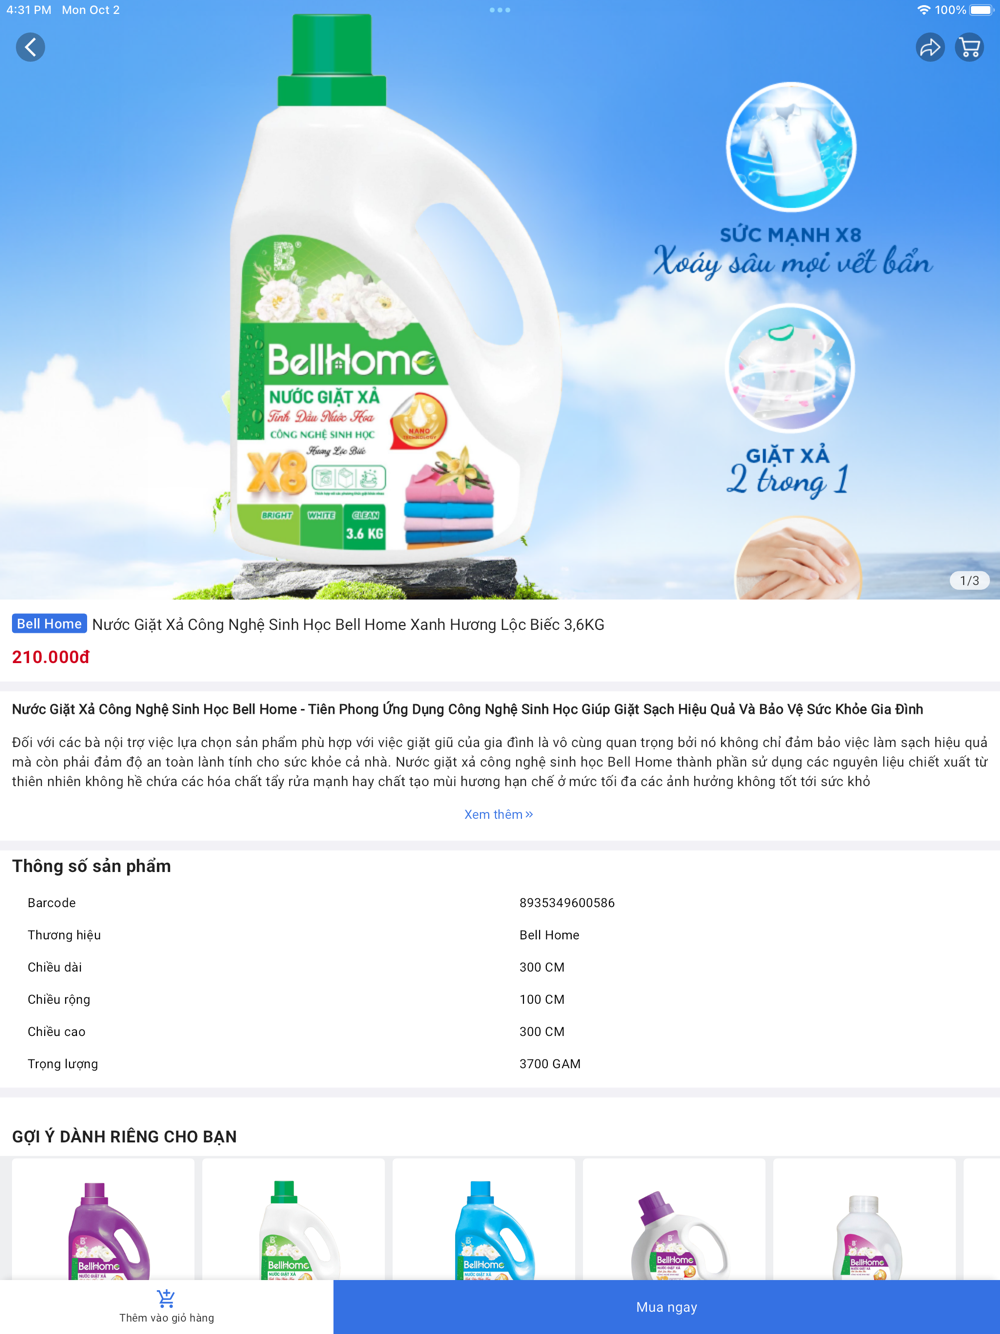Click the Mua ngay button
Screen dimensions: 1000x1334
(x=667, y=1307)
